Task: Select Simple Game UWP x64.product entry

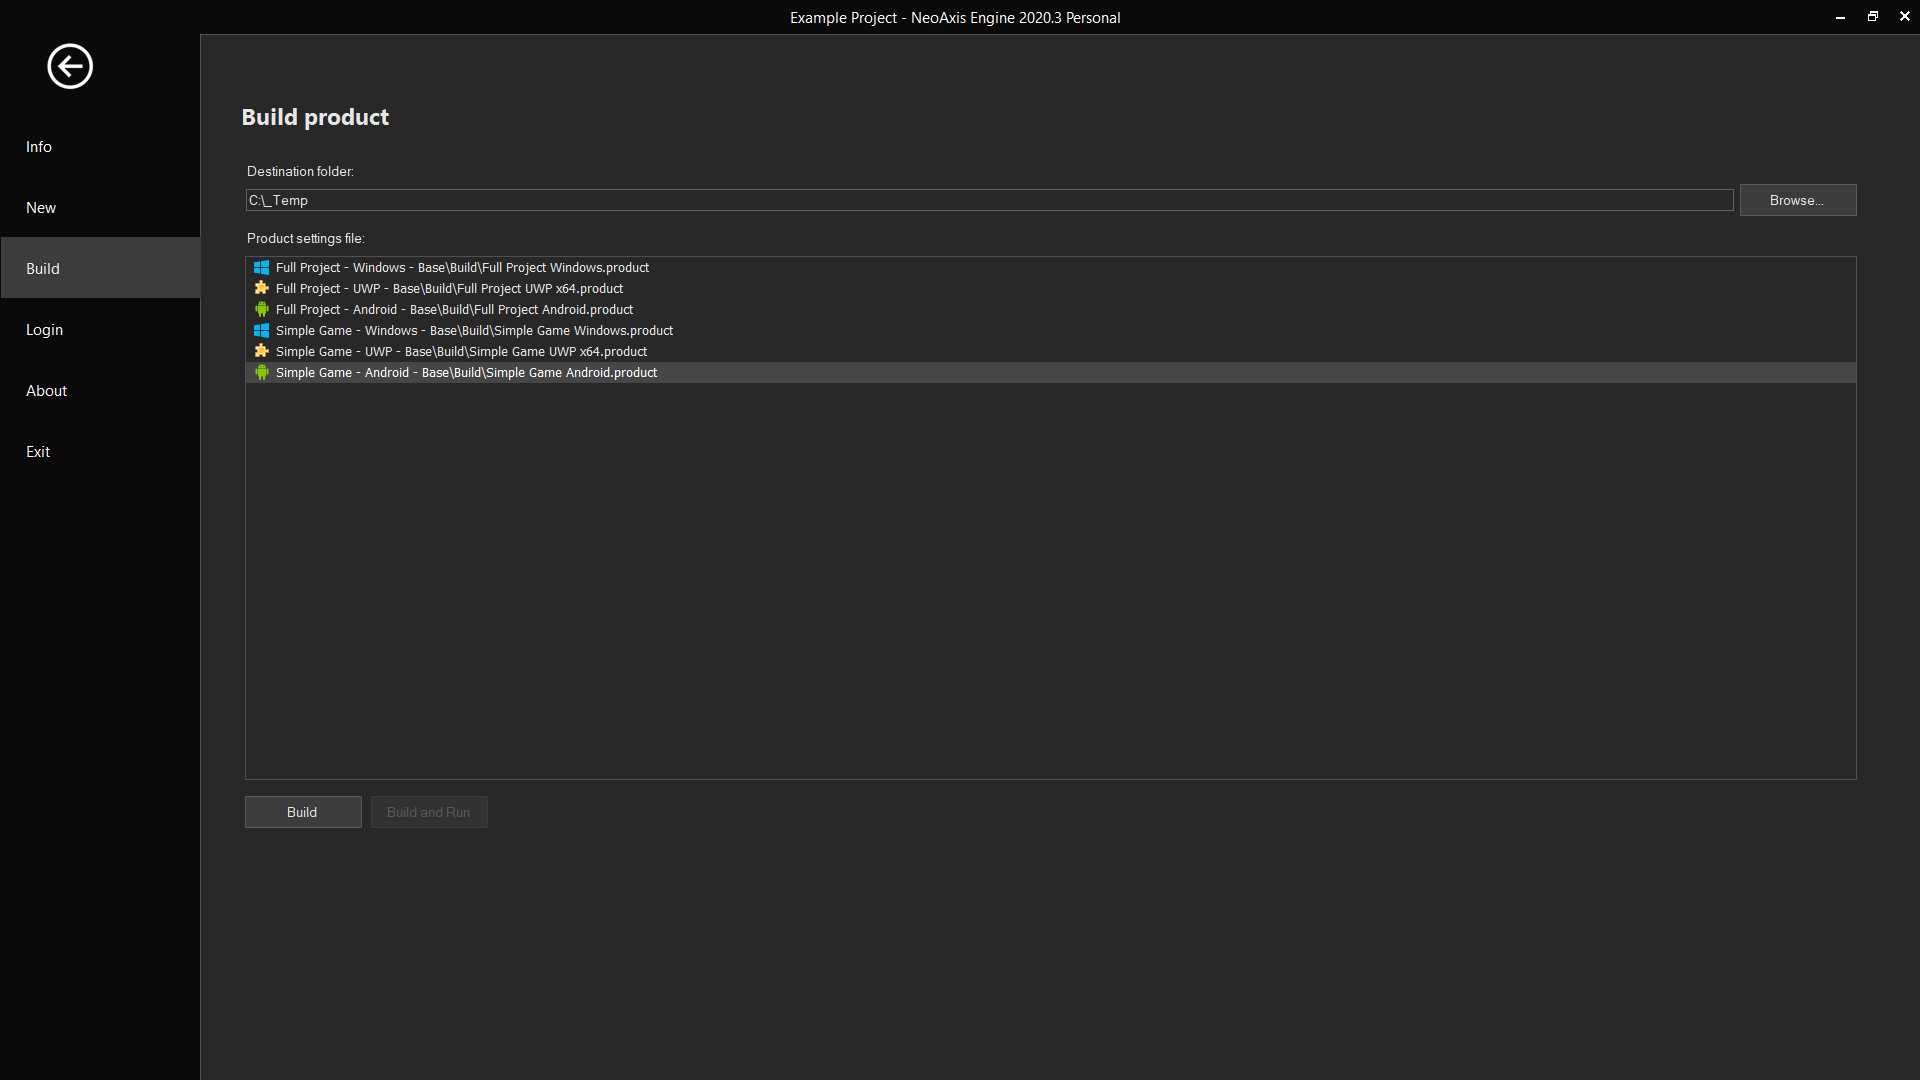Action: (461, 352)
